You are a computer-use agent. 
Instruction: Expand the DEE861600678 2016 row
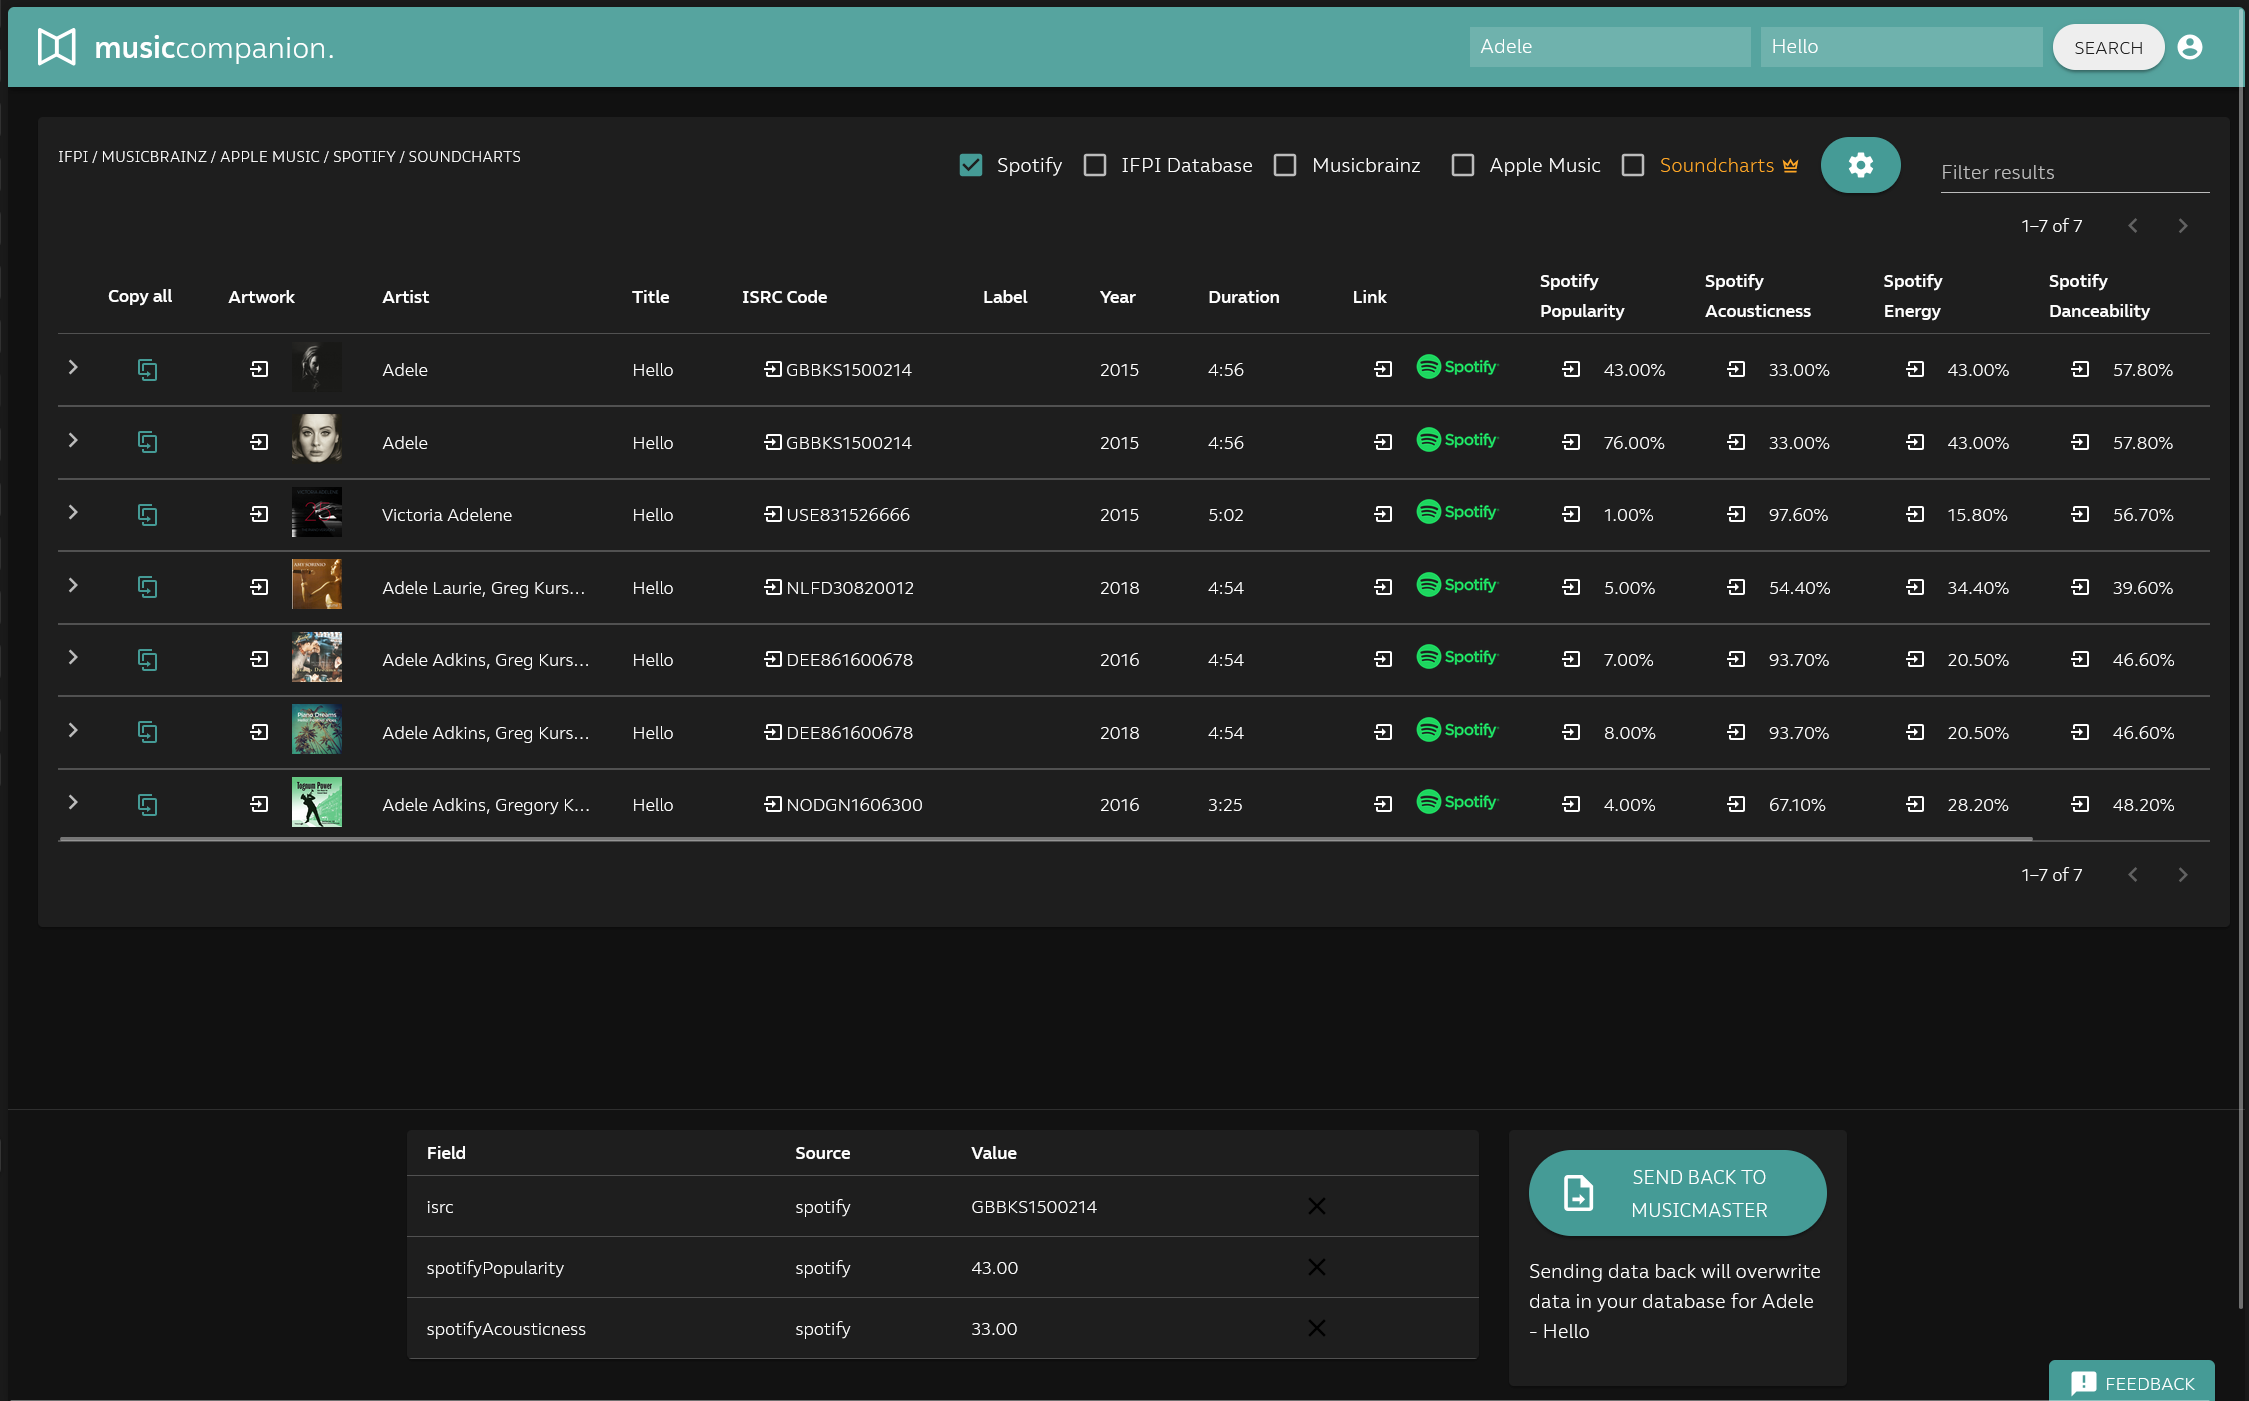click(73, 657)
